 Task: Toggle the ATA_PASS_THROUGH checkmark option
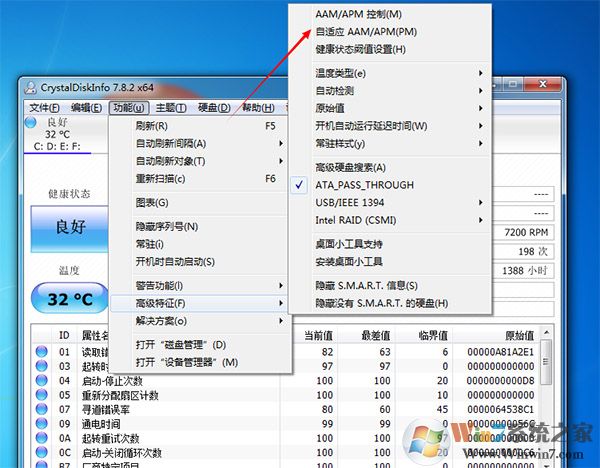(390, 185)
